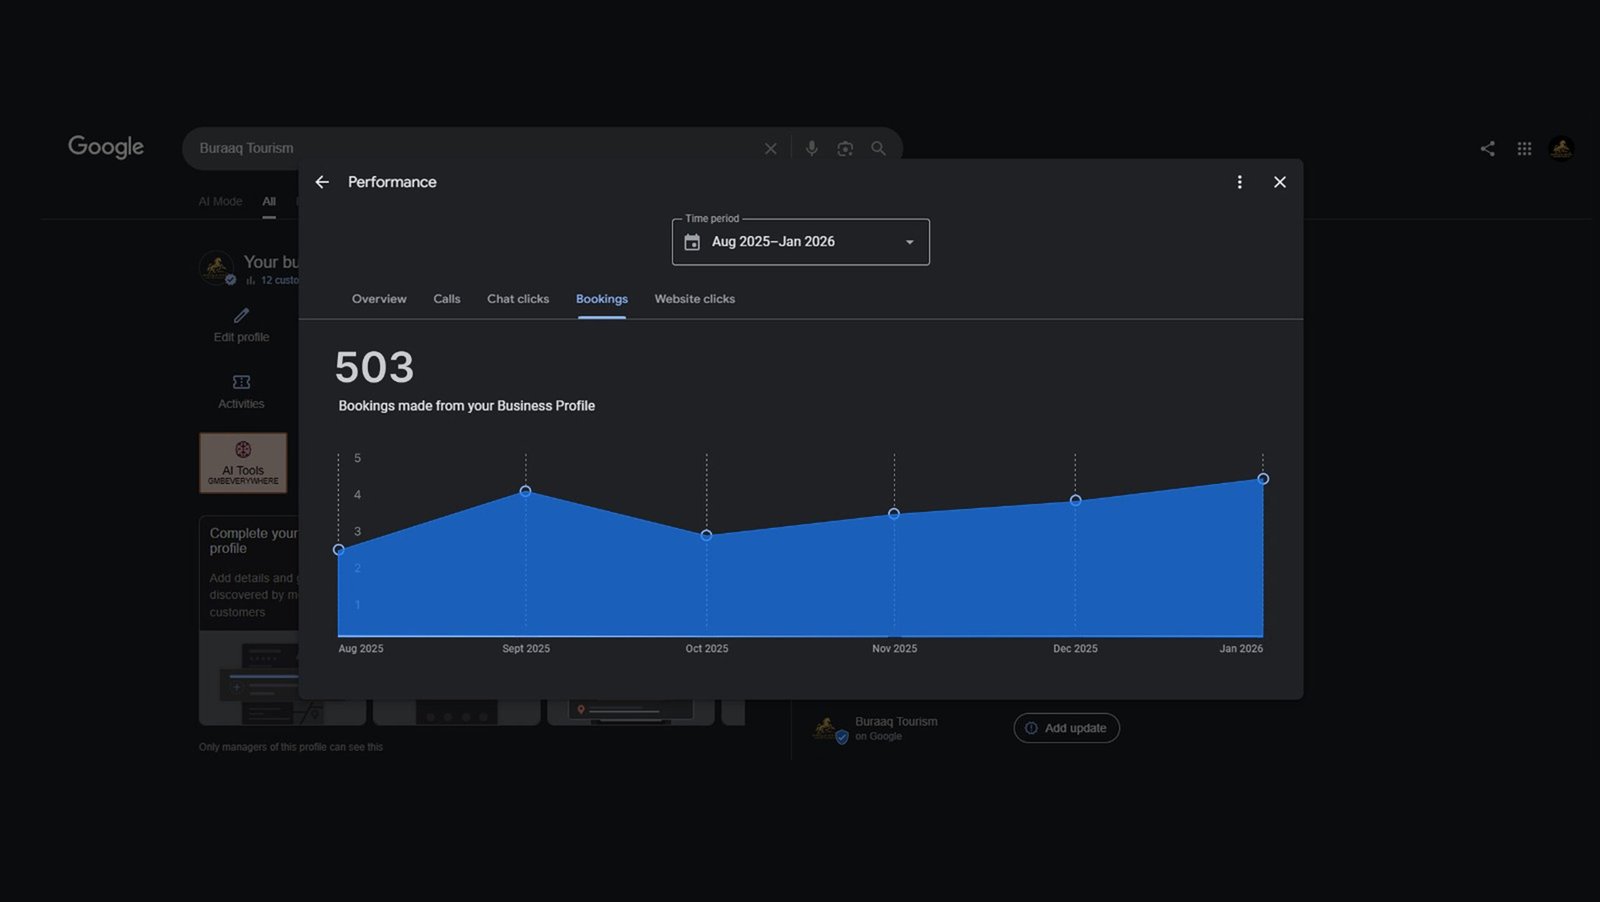Click the calendar icon in Time period
Screen dimensions: 1600x902
692,242
